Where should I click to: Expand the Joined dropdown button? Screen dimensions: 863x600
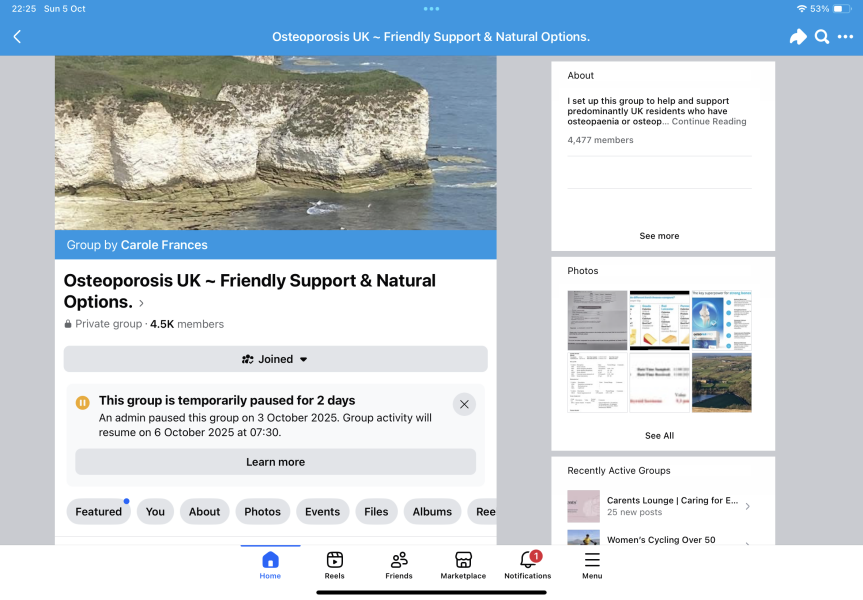(275, 359)
